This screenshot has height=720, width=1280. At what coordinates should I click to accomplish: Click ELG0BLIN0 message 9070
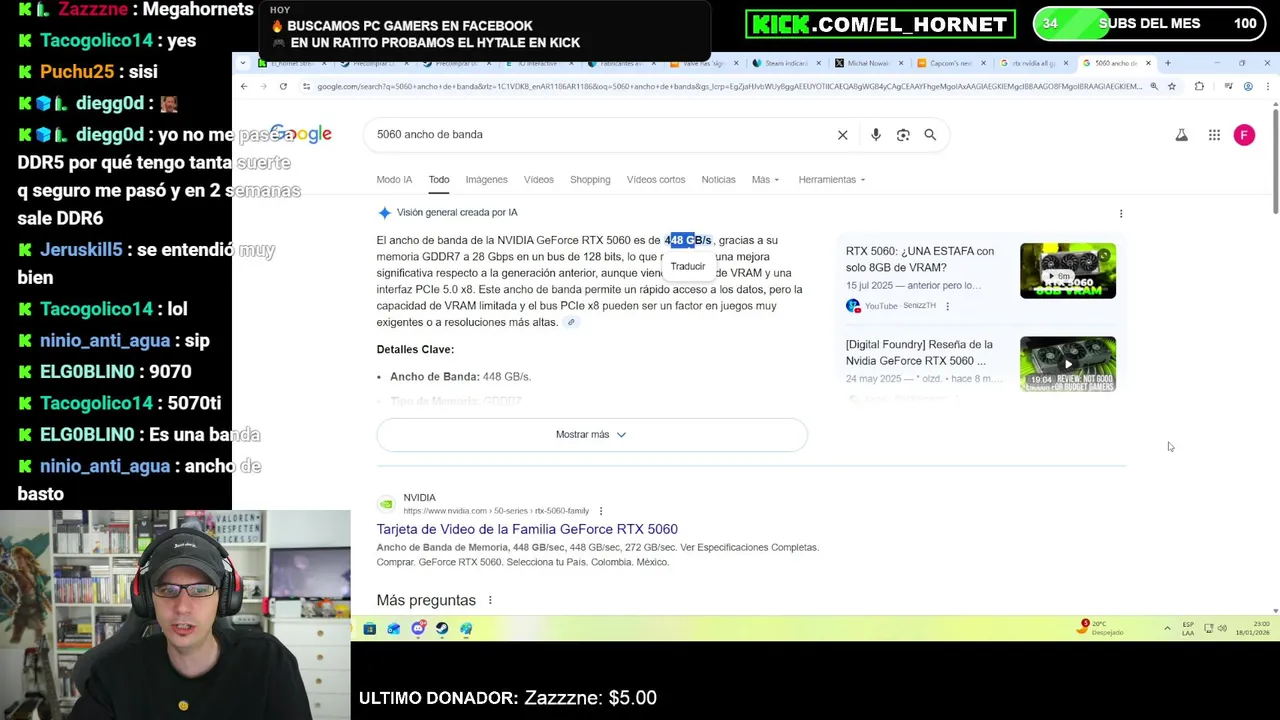[115, 372]
